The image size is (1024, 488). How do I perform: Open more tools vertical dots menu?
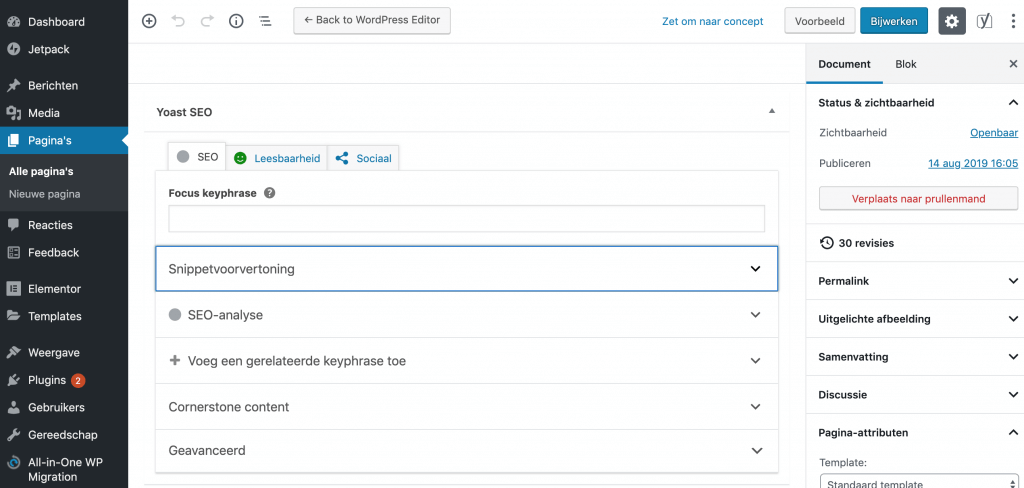pos(1012,21)
